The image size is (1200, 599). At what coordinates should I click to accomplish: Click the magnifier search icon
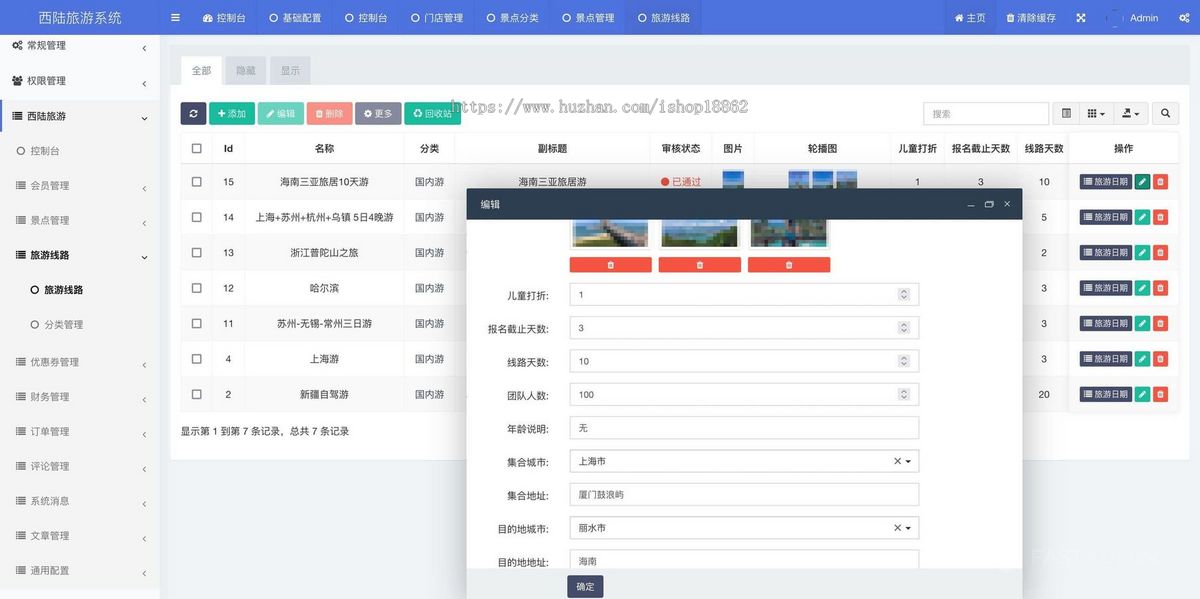tap(1165, 113)
